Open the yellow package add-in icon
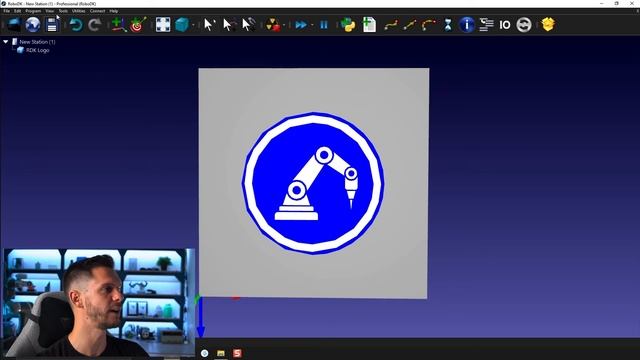The height and width of the screenshot is (360, 640). pyautogui.click(x=548, y=24)
